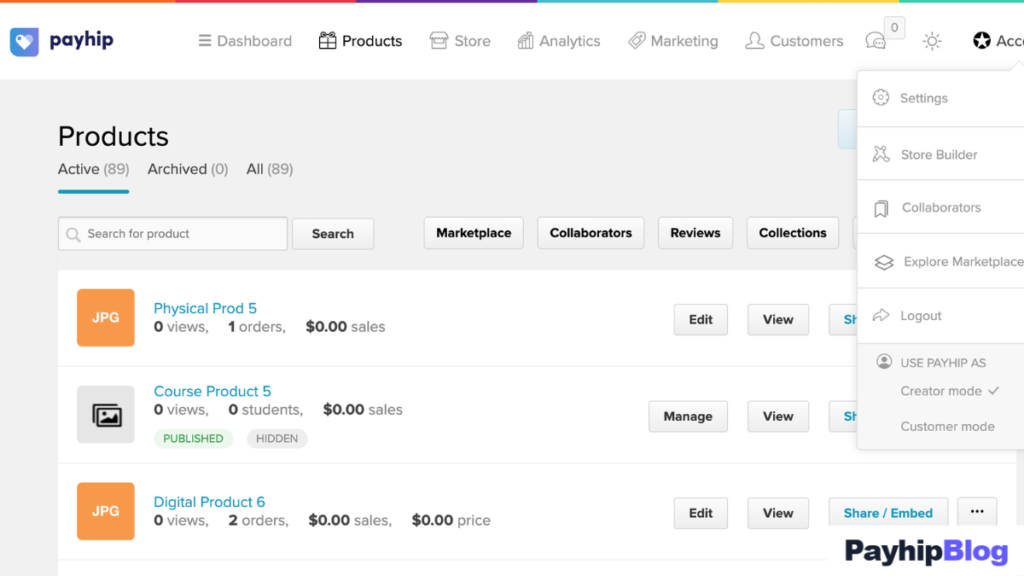Click the Logout arrow icon
1024x576 pixels.
(x=881, y=315)
